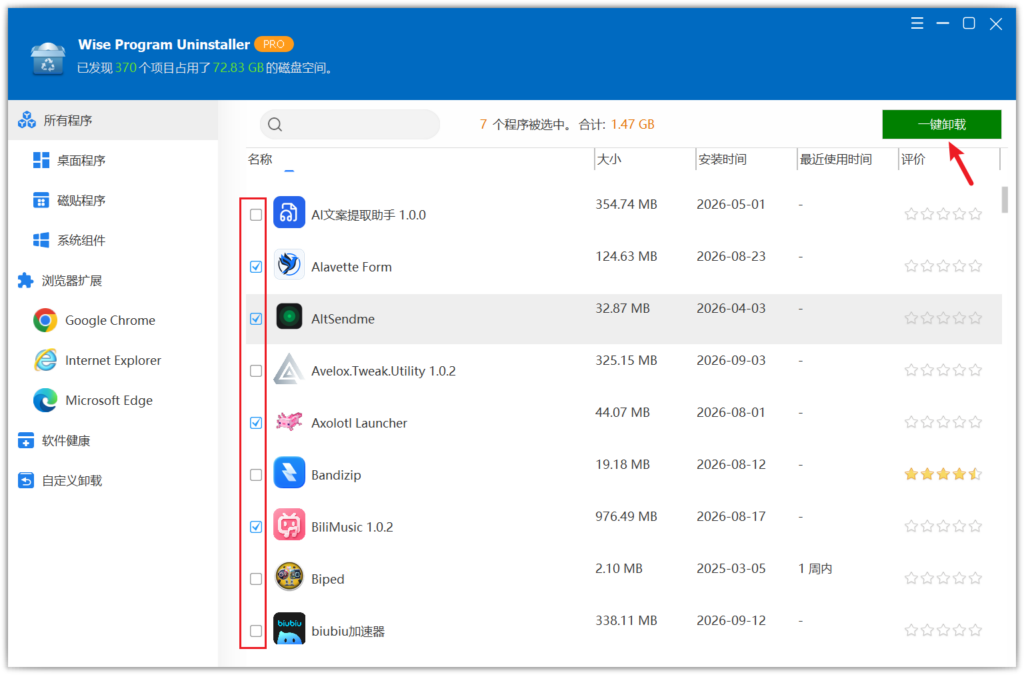Sort by 大小 column header
This screenshot has height=675, width=1024.
coord(609,159)
